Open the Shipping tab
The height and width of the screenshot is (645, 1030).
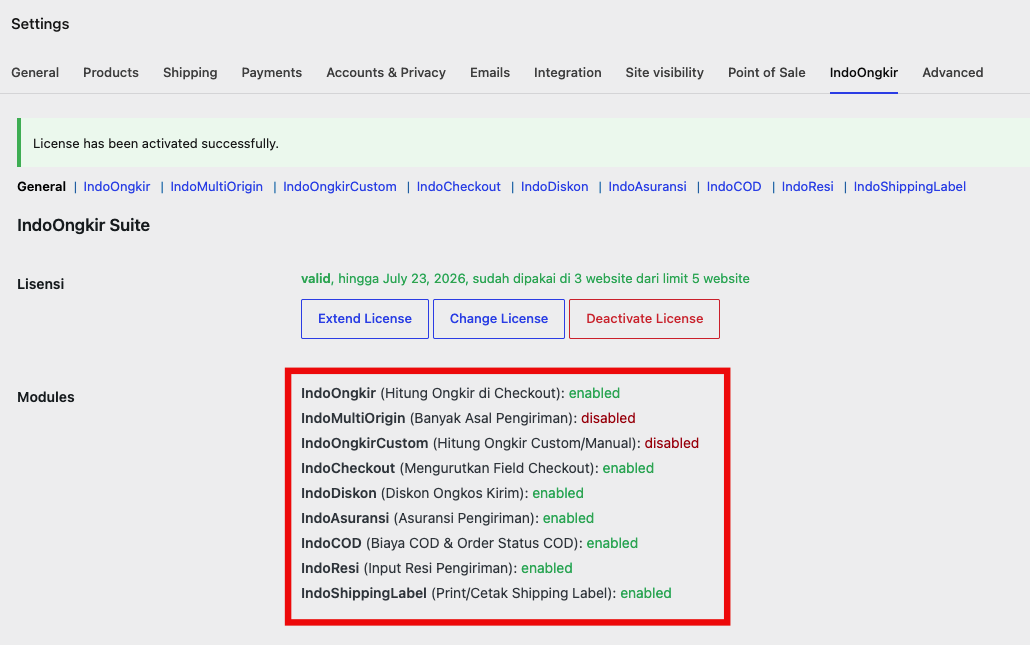190,72
